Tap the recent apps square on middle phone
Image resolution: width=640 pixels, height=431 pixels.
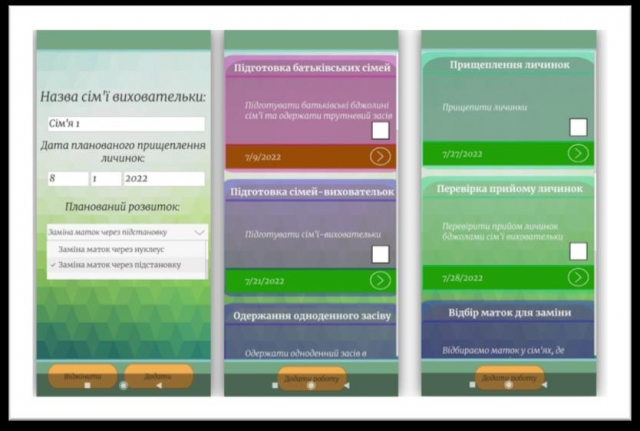click(275, 385)
